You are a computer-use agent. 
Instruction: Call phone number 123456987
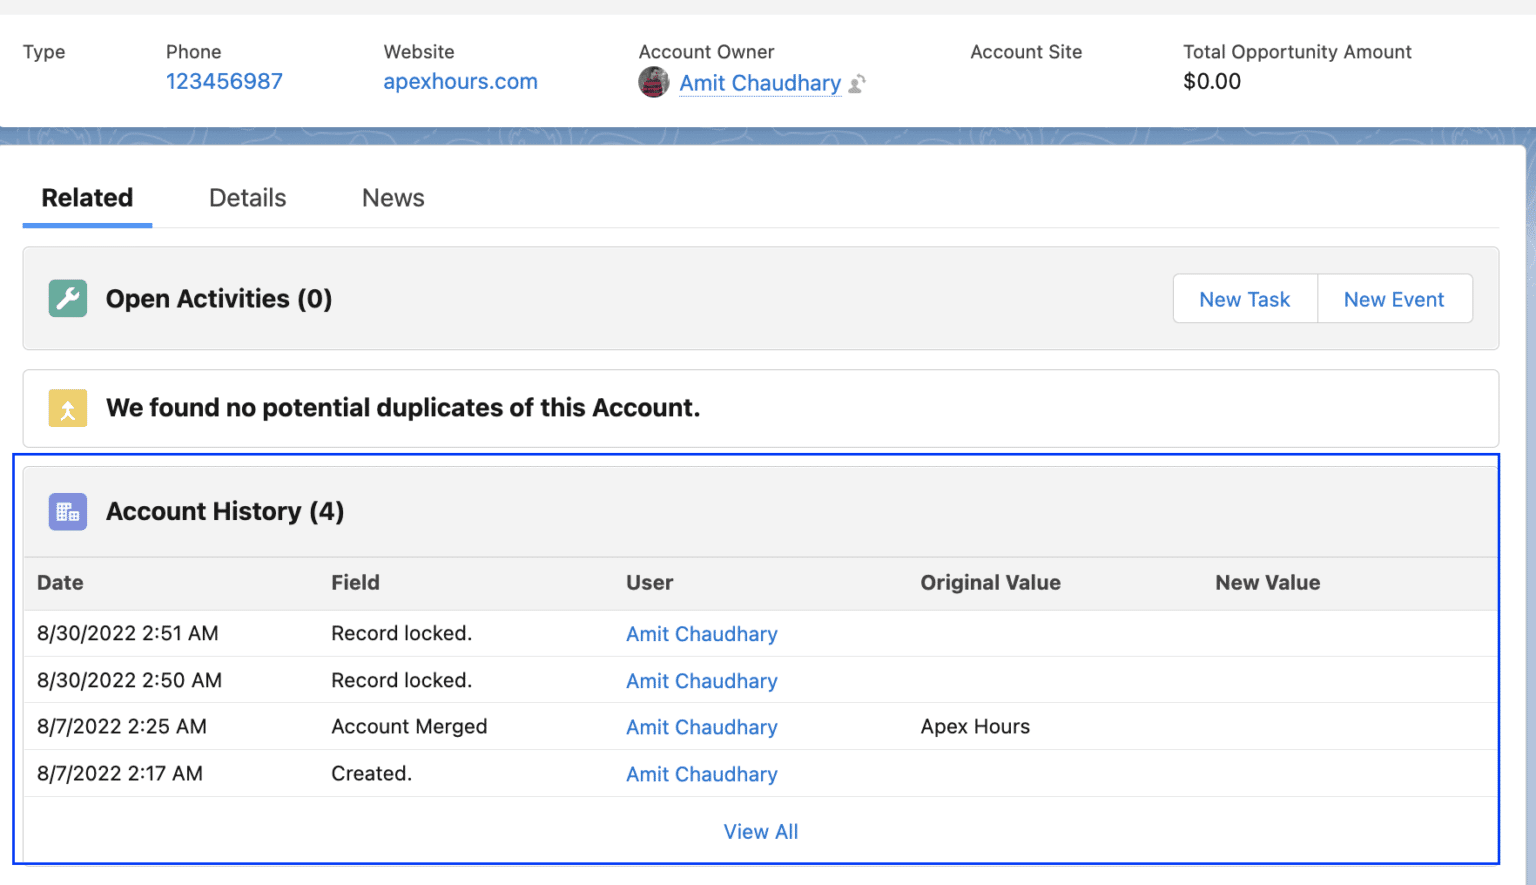point(224,82)
